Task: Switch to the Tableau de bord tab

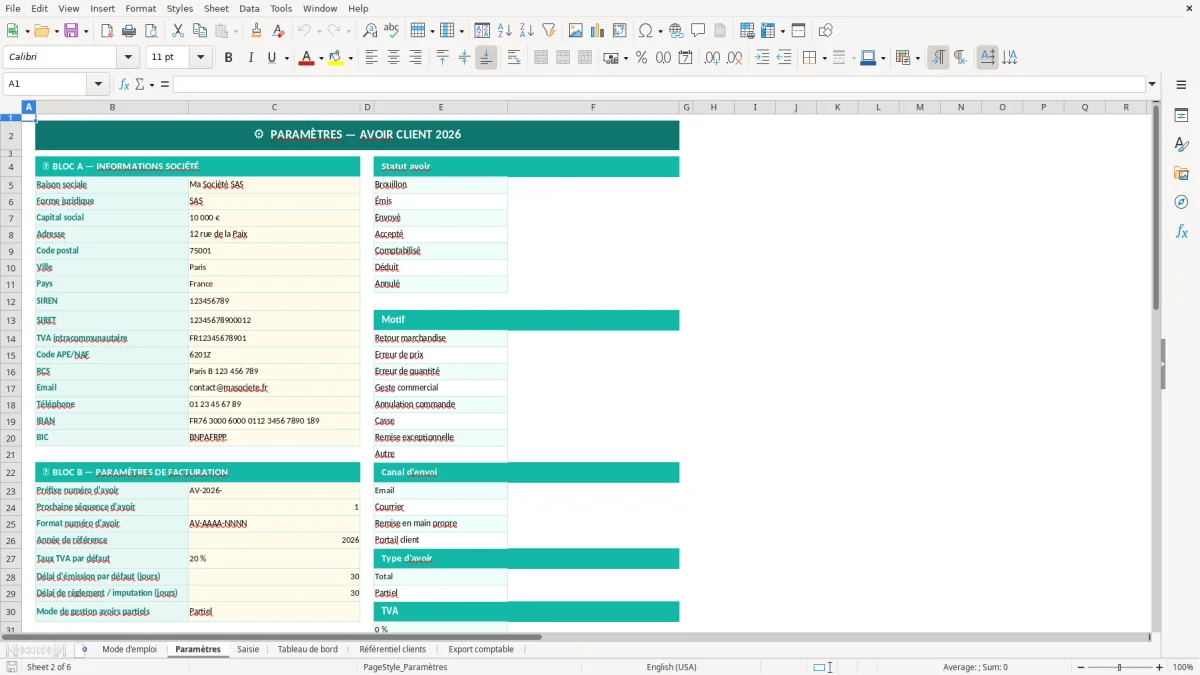Action: [308, 649]
